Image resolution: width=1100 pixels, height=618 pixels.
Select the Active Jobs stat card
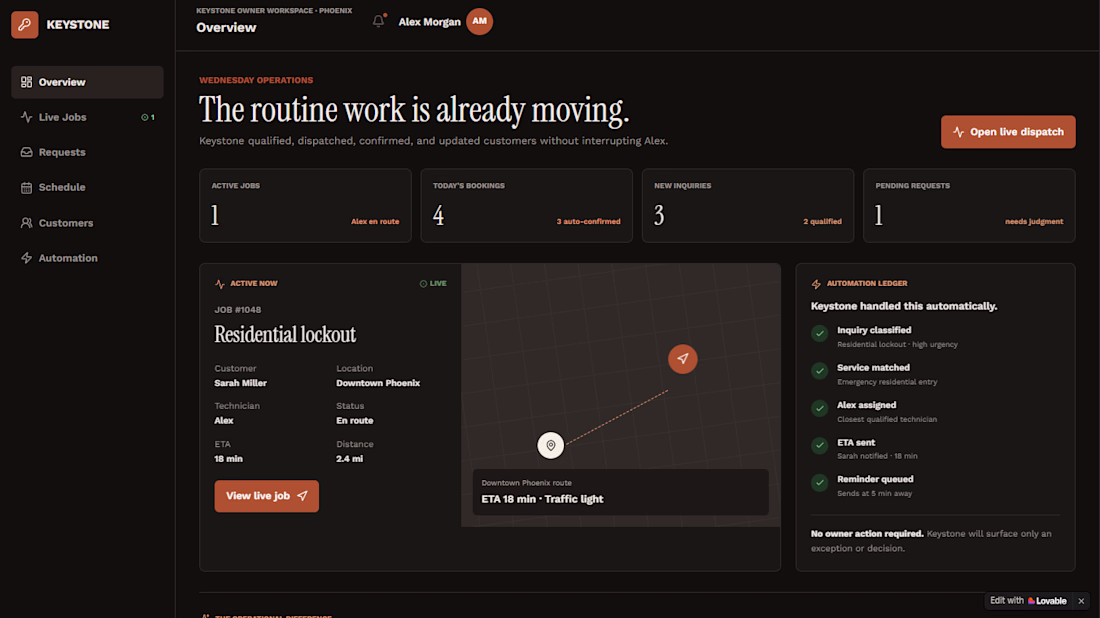(305, 206)
